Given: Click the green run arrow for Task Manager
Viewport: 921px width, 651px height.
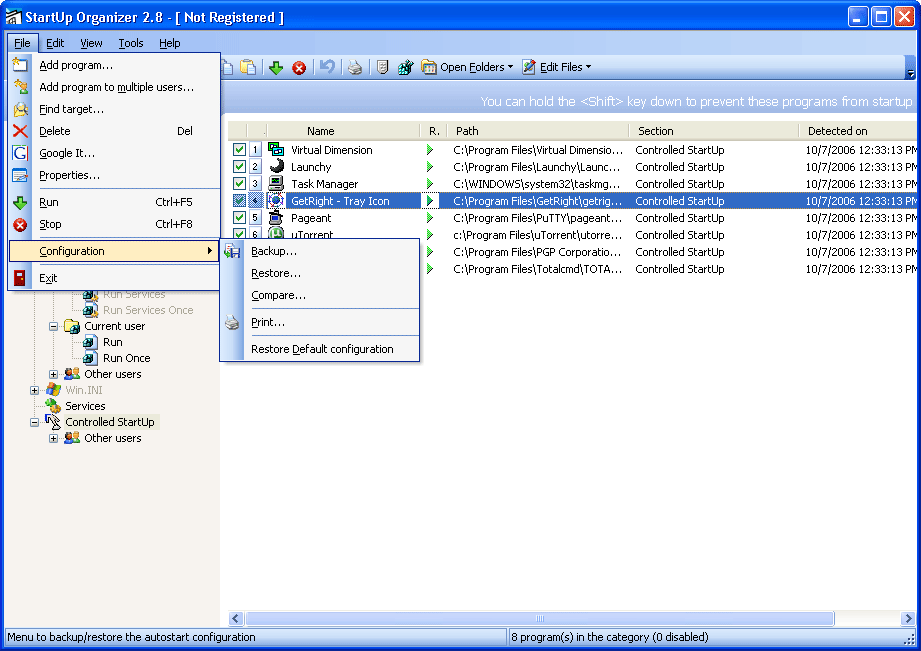Looking at the screenshot, I should point(430,184).
